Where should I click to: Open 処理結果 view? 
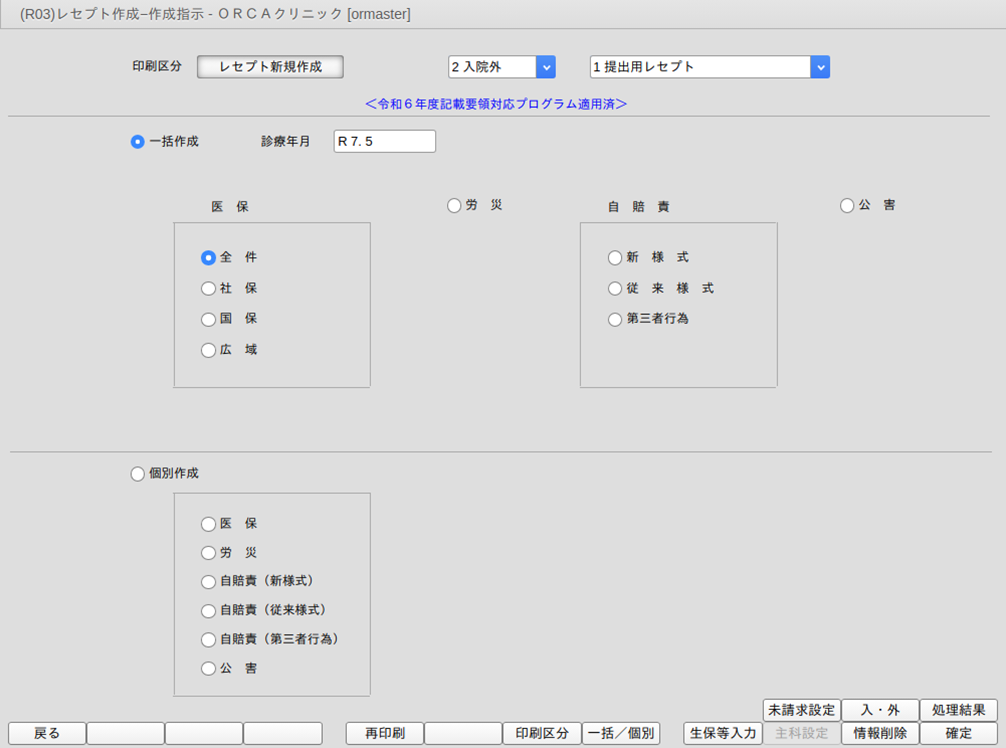click(x=958, y=710)
